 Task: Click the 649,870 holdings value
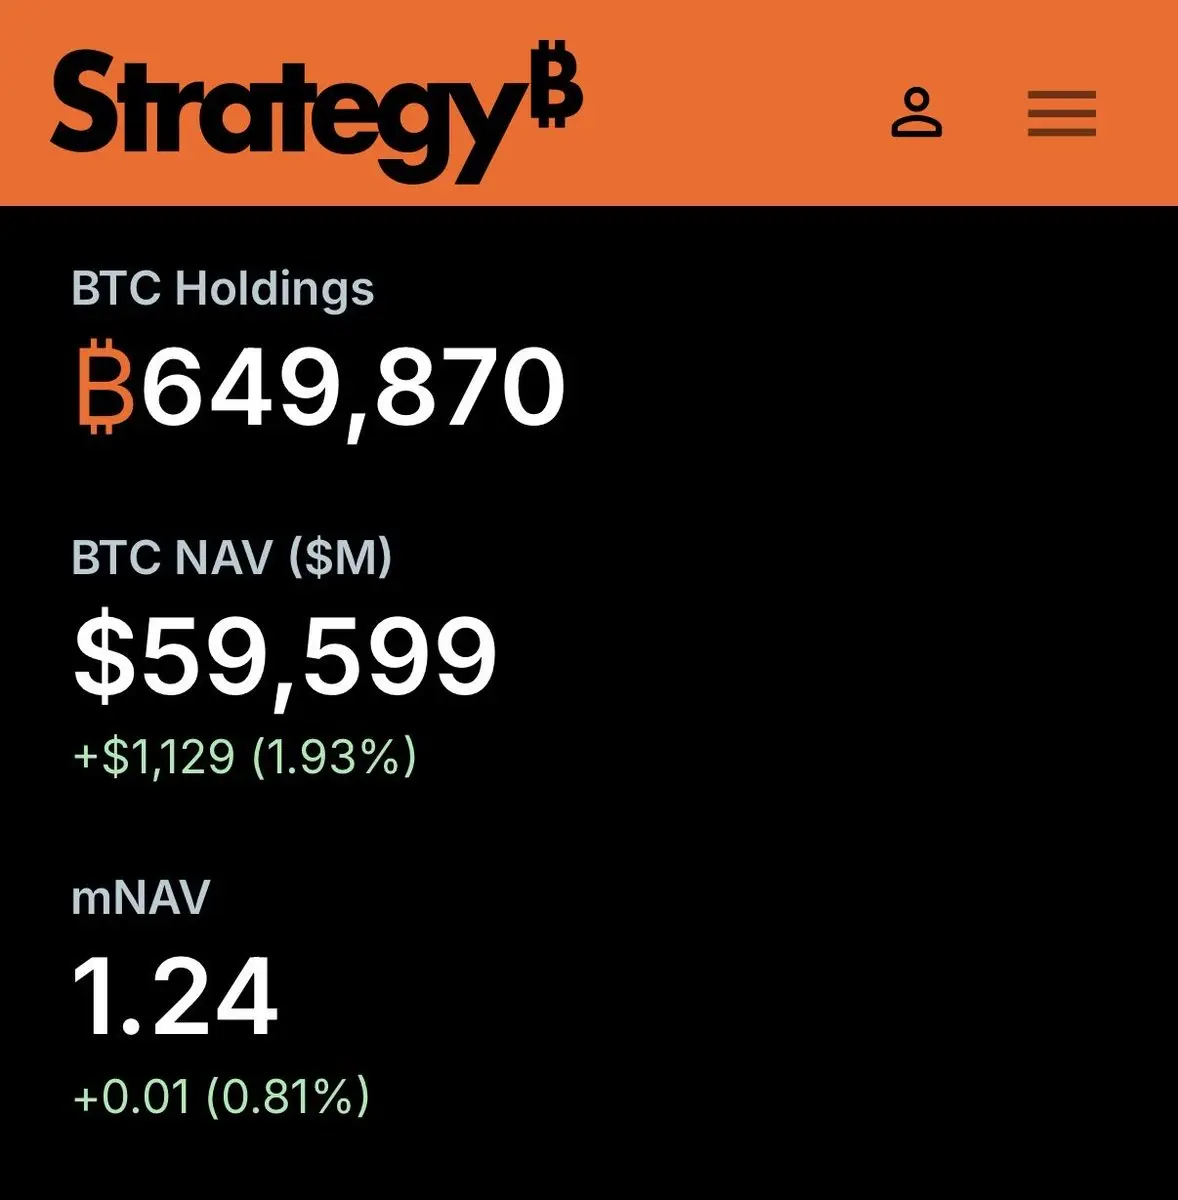(x=353, y=387)
